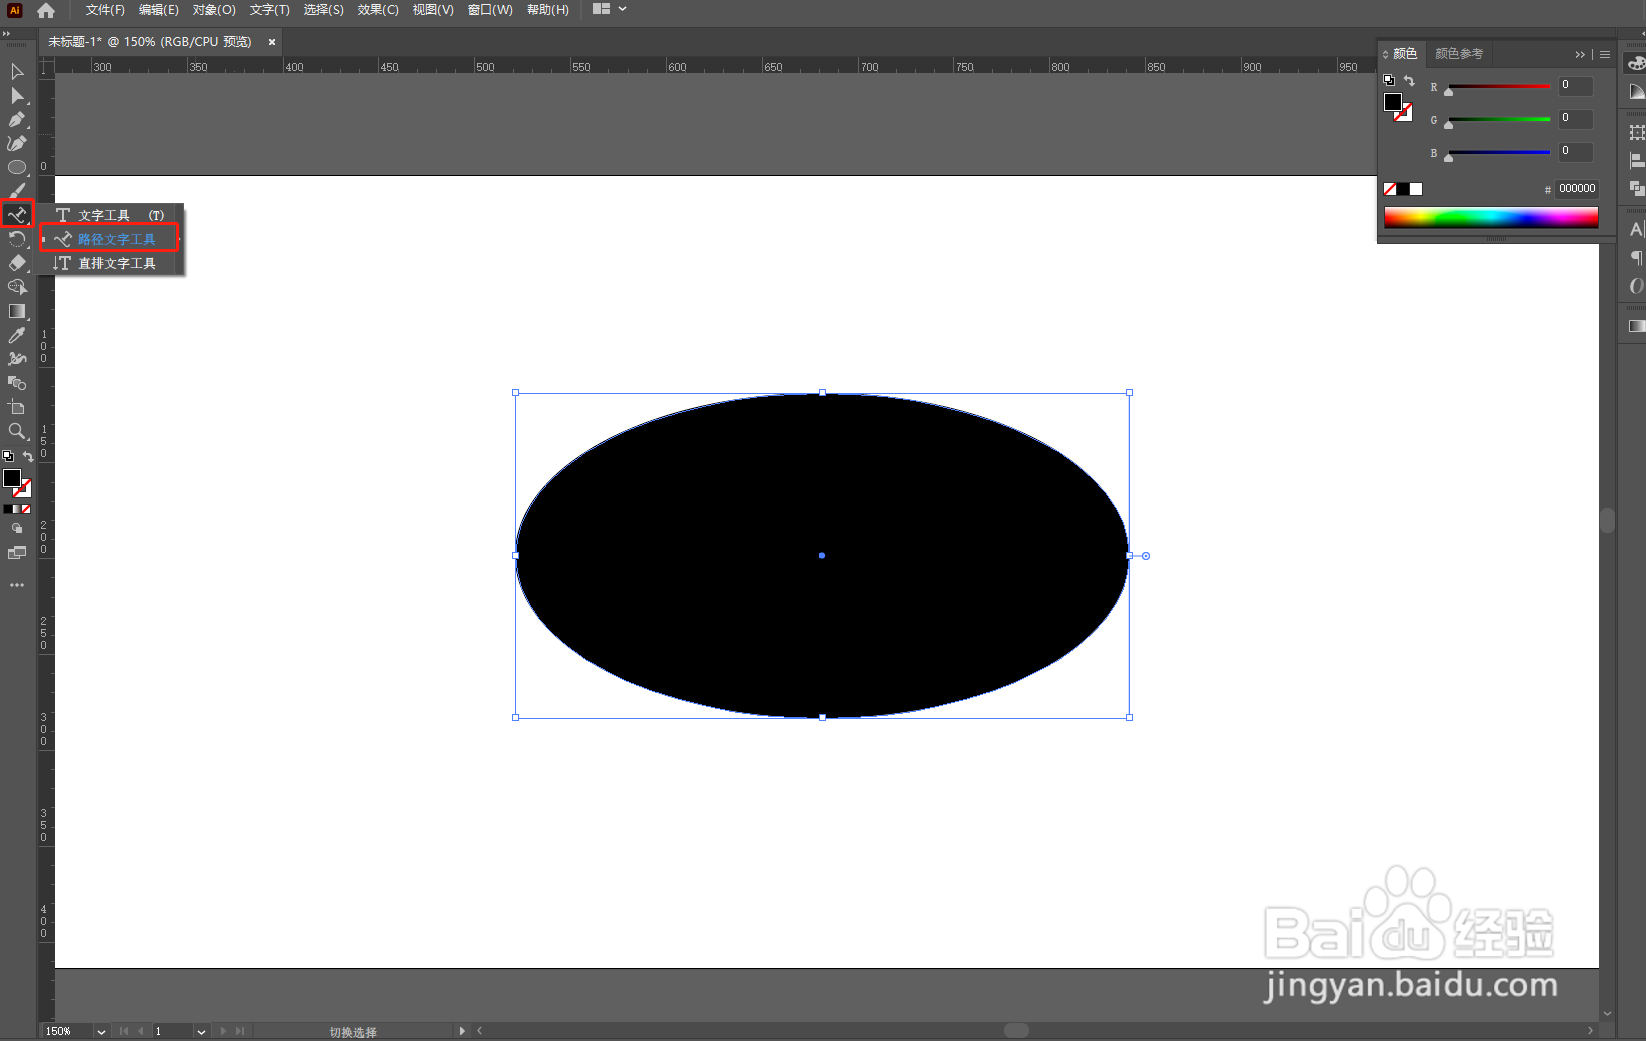Viewport: 1646px width, 1041px height.
Task: Select the Shape Builder tool
Action: 17,287
